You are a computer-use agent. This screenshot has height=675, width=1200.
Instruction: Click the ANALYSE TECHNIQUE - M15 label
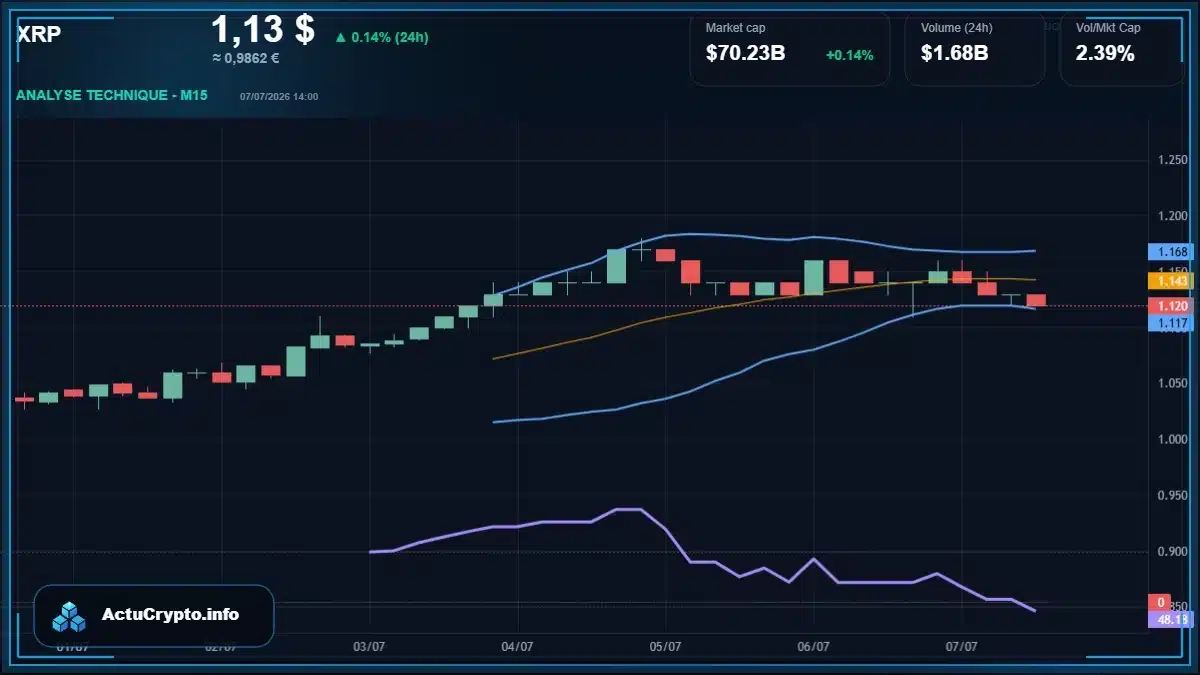coord(112,96)
